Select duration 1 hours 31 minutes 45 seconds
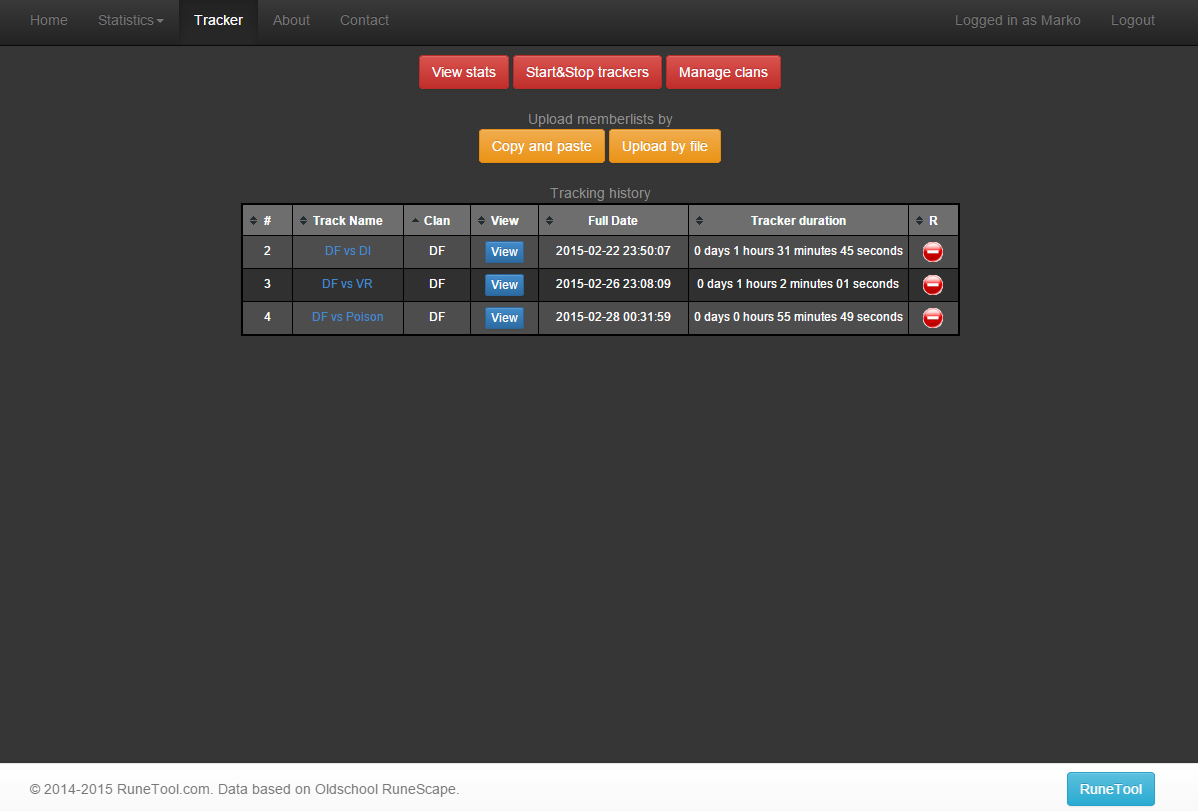The height and width of the screenshot is (811, 1198). pyautogui.click(x=798, y=251)
